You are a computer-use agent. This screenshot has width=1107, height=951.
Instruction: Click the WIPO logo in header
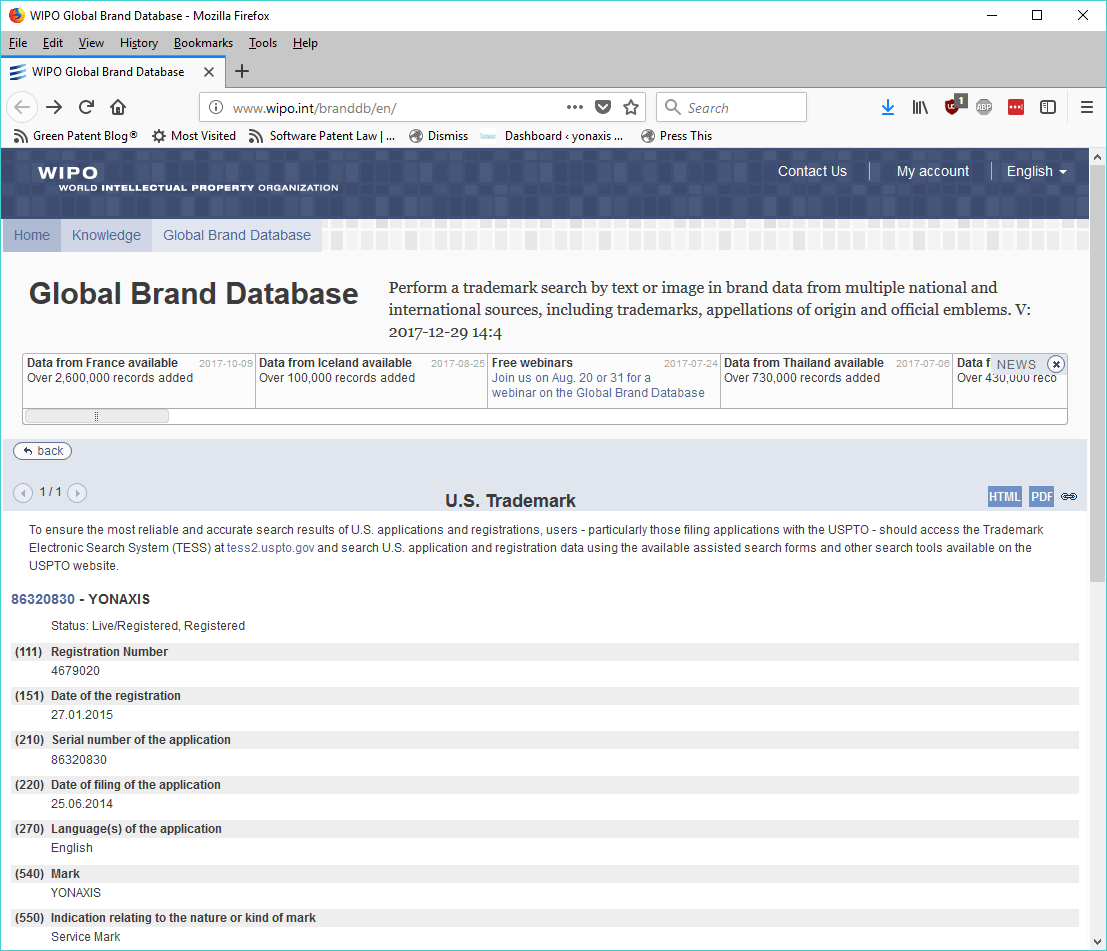(x=188, y=179)
